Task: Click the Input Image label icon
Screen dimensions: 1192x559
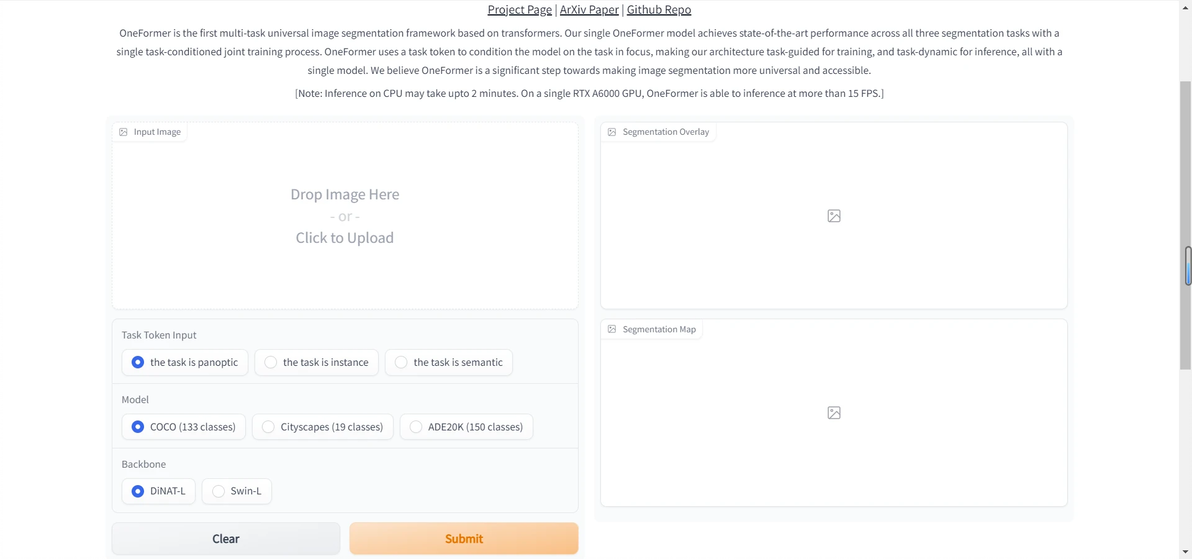Action: 123,132
